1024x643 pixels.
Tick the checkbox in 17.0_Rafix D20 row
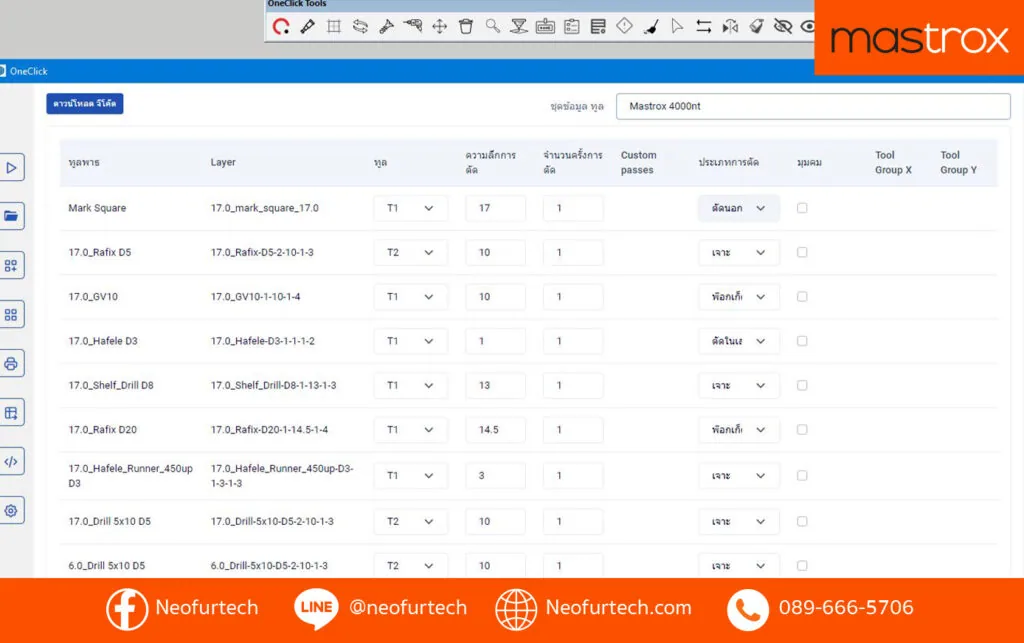coord(802,430)
